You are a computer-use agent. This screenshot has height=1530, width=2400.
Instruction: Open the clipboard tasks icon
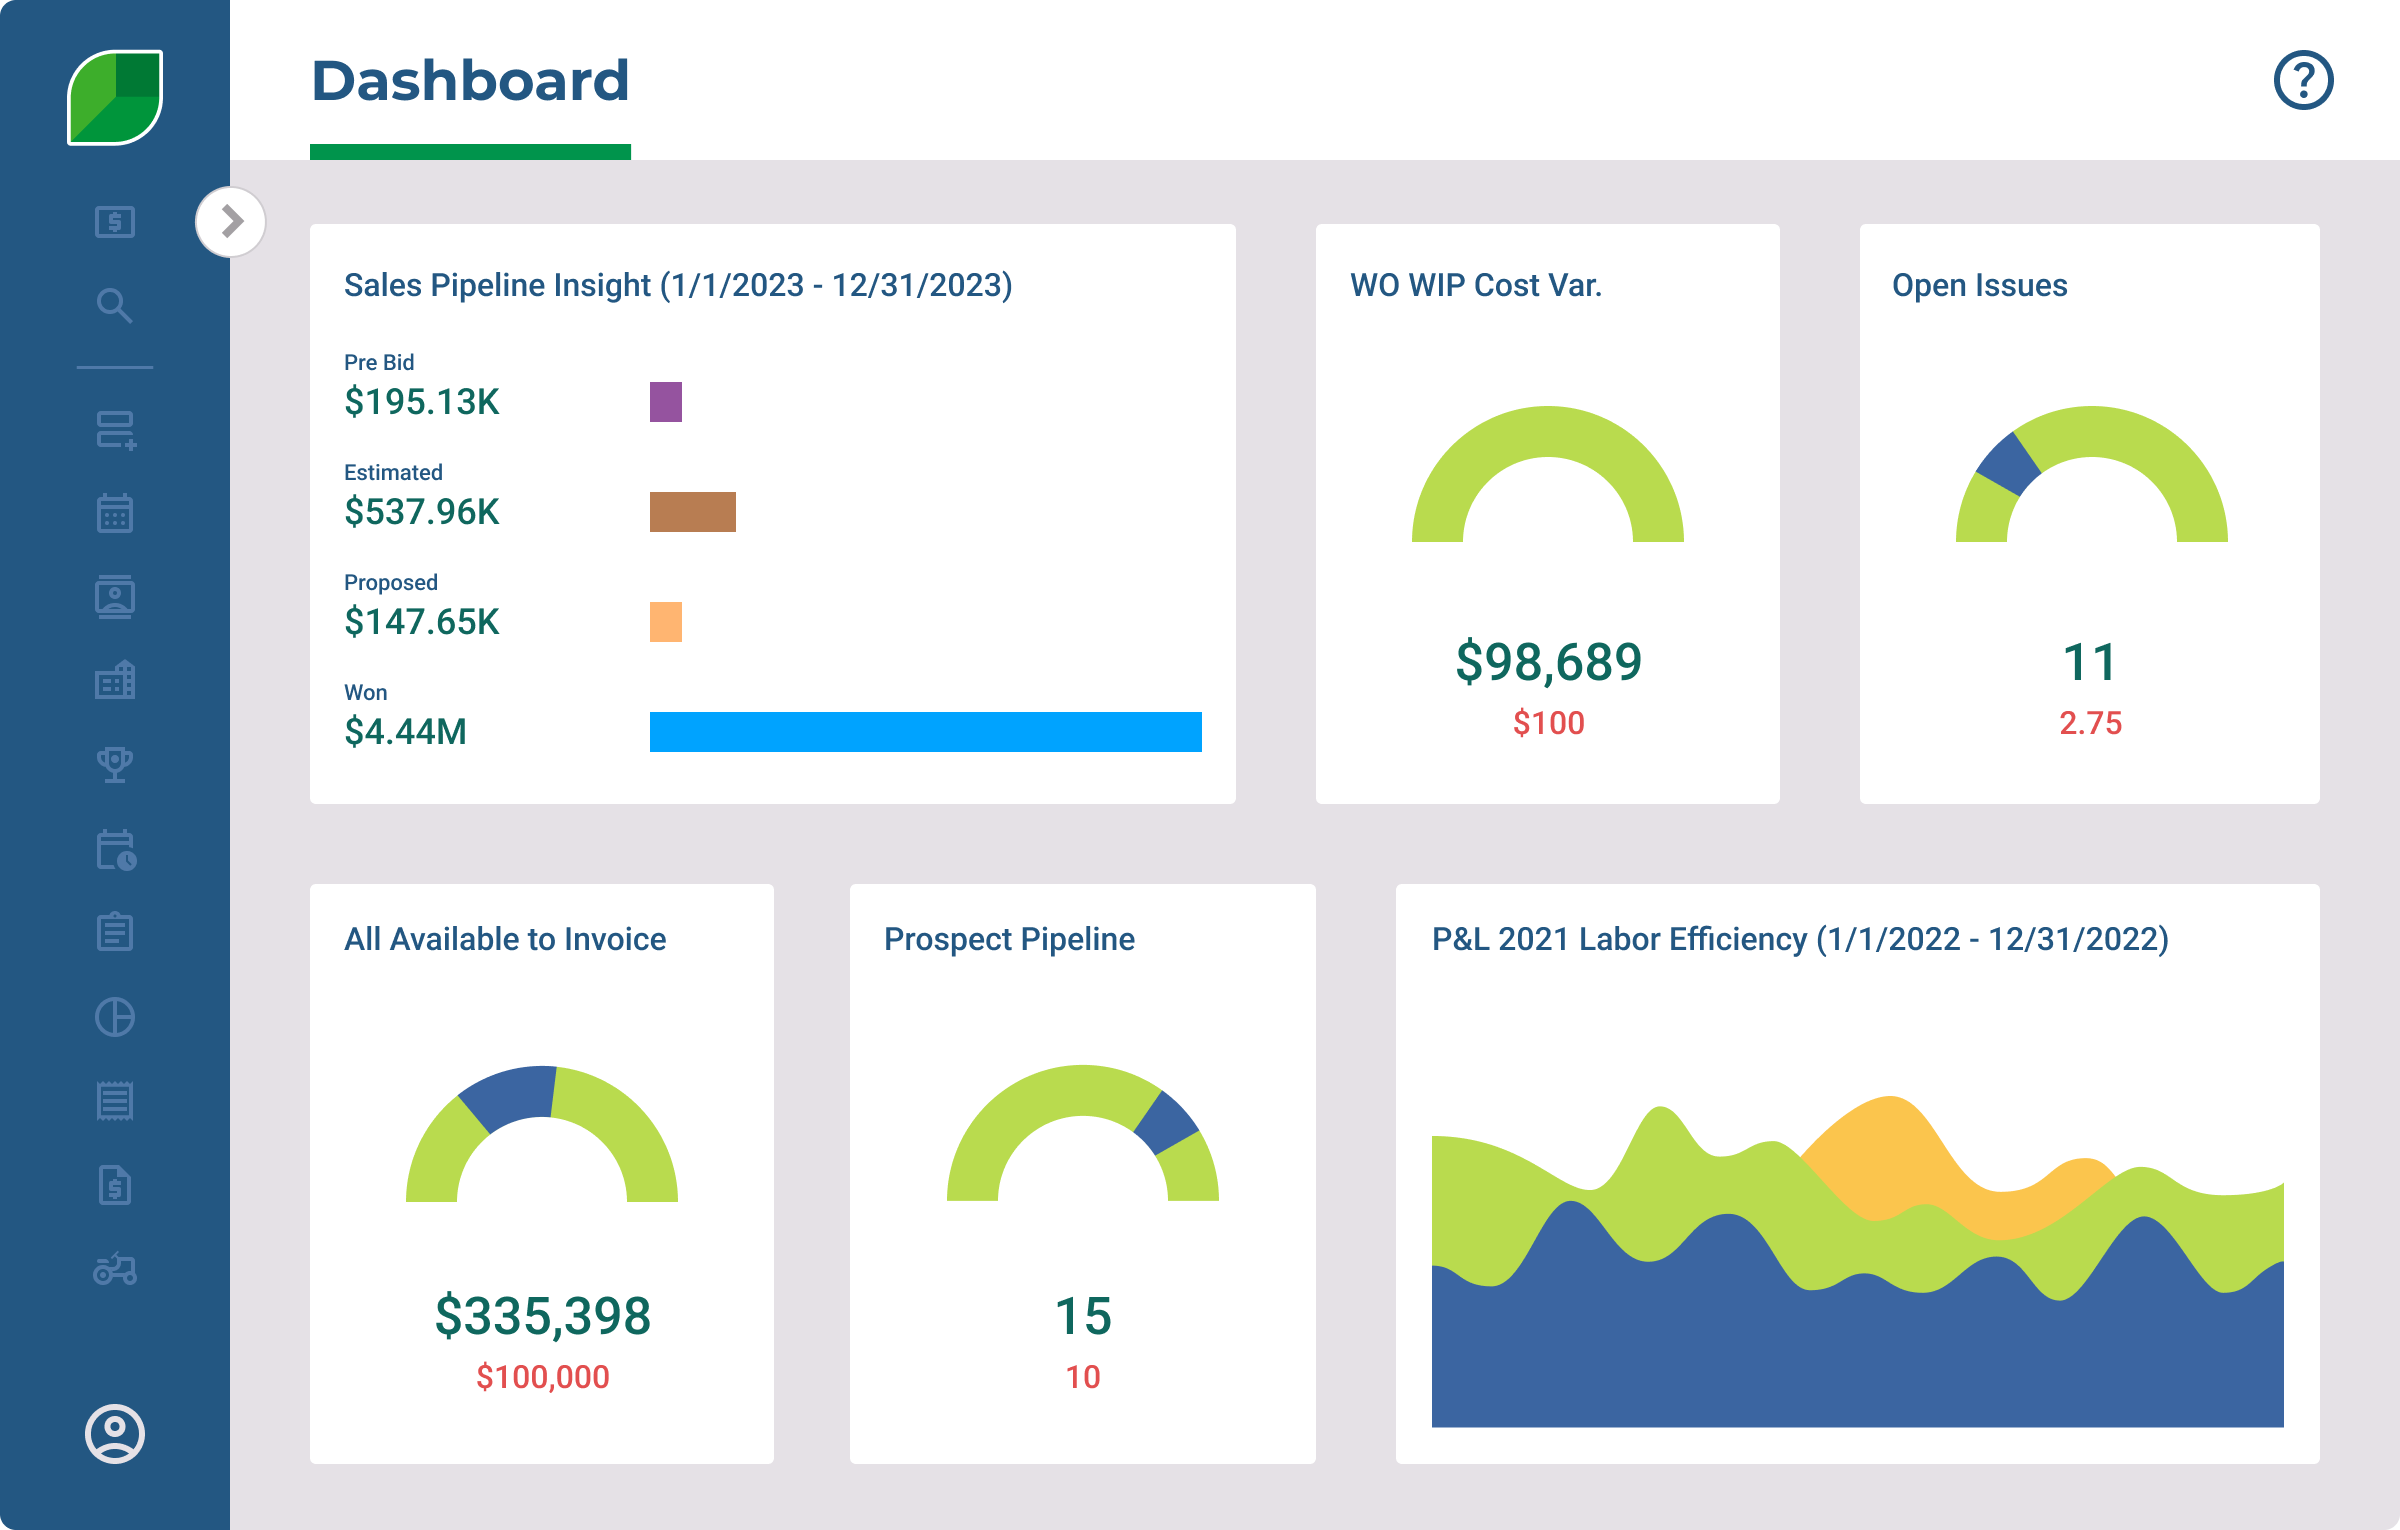click(x=115, y=933)
